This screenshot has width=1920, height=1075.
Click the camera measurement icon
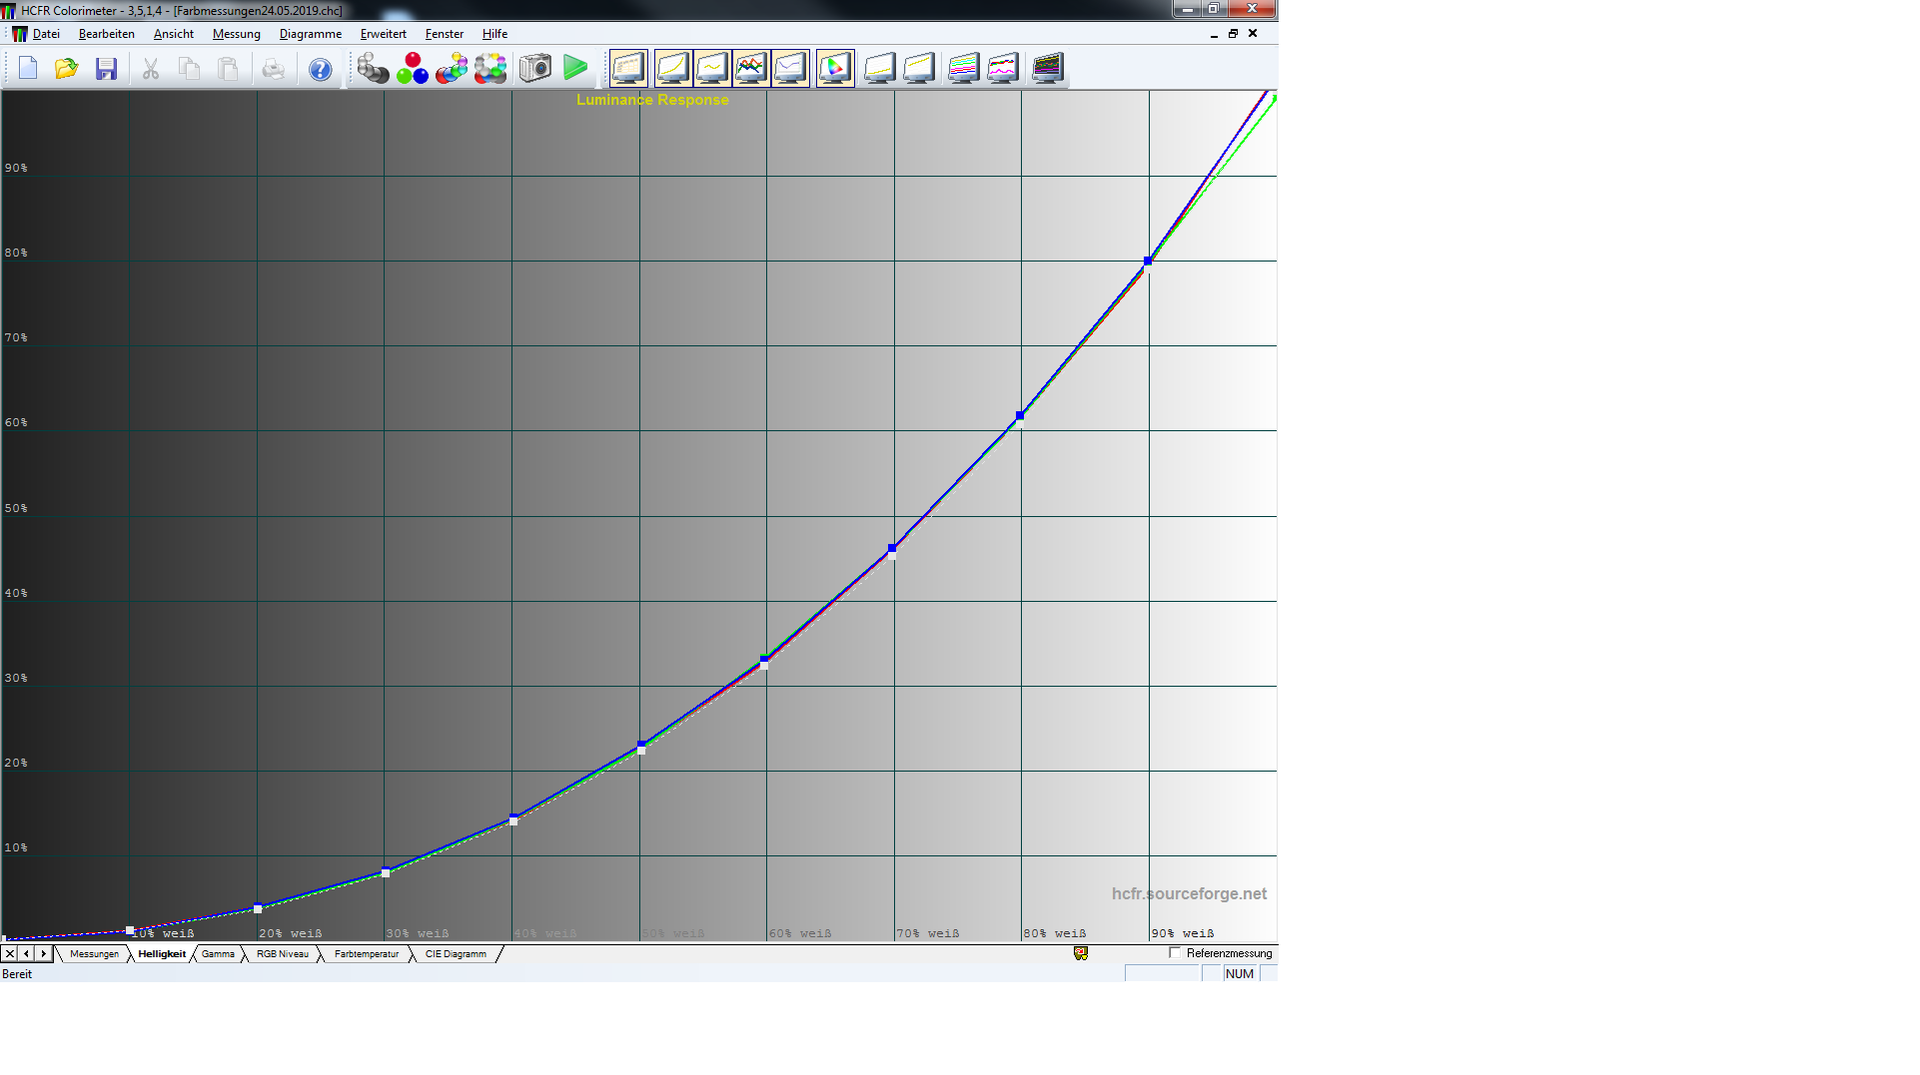(x=535, y=69)
